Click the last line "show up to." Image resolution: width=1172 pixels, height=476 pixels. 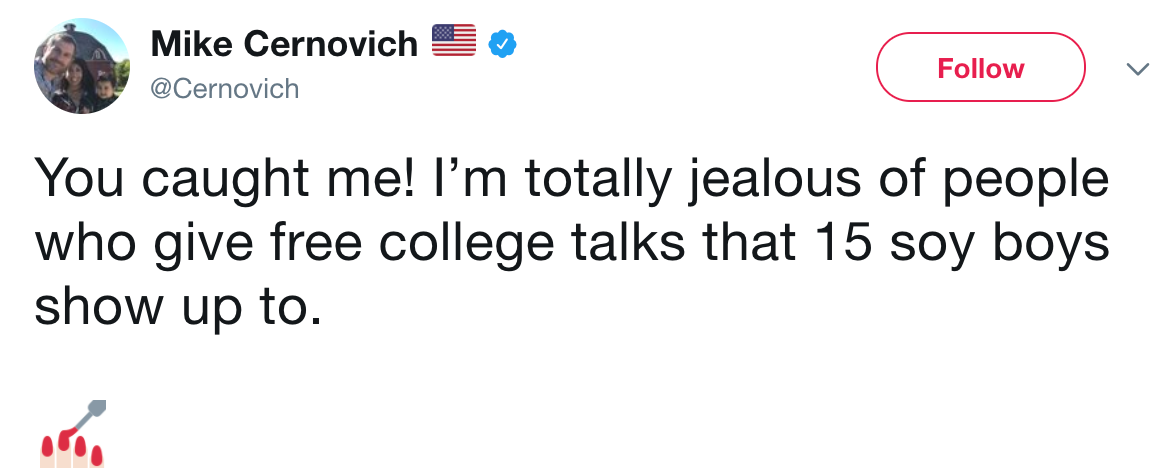click(x=179, y=309)
